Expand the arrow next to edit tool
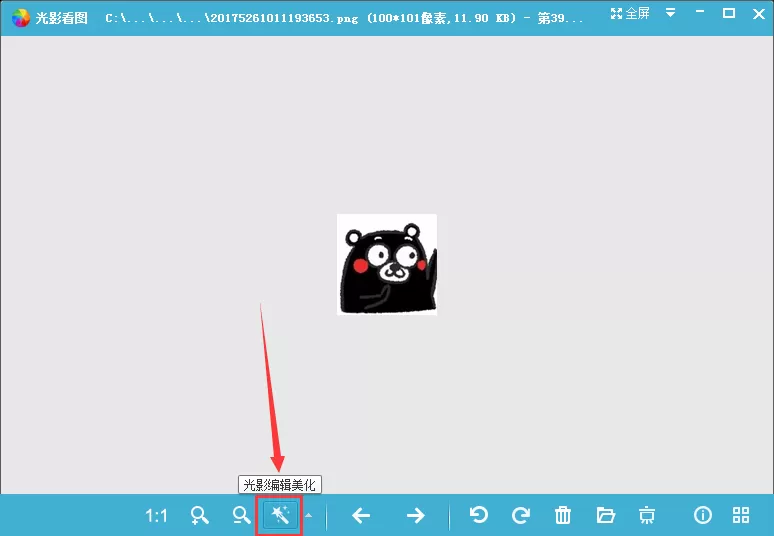Image resolution: width=774 pixels, height=536 pixels. (309, 515)
